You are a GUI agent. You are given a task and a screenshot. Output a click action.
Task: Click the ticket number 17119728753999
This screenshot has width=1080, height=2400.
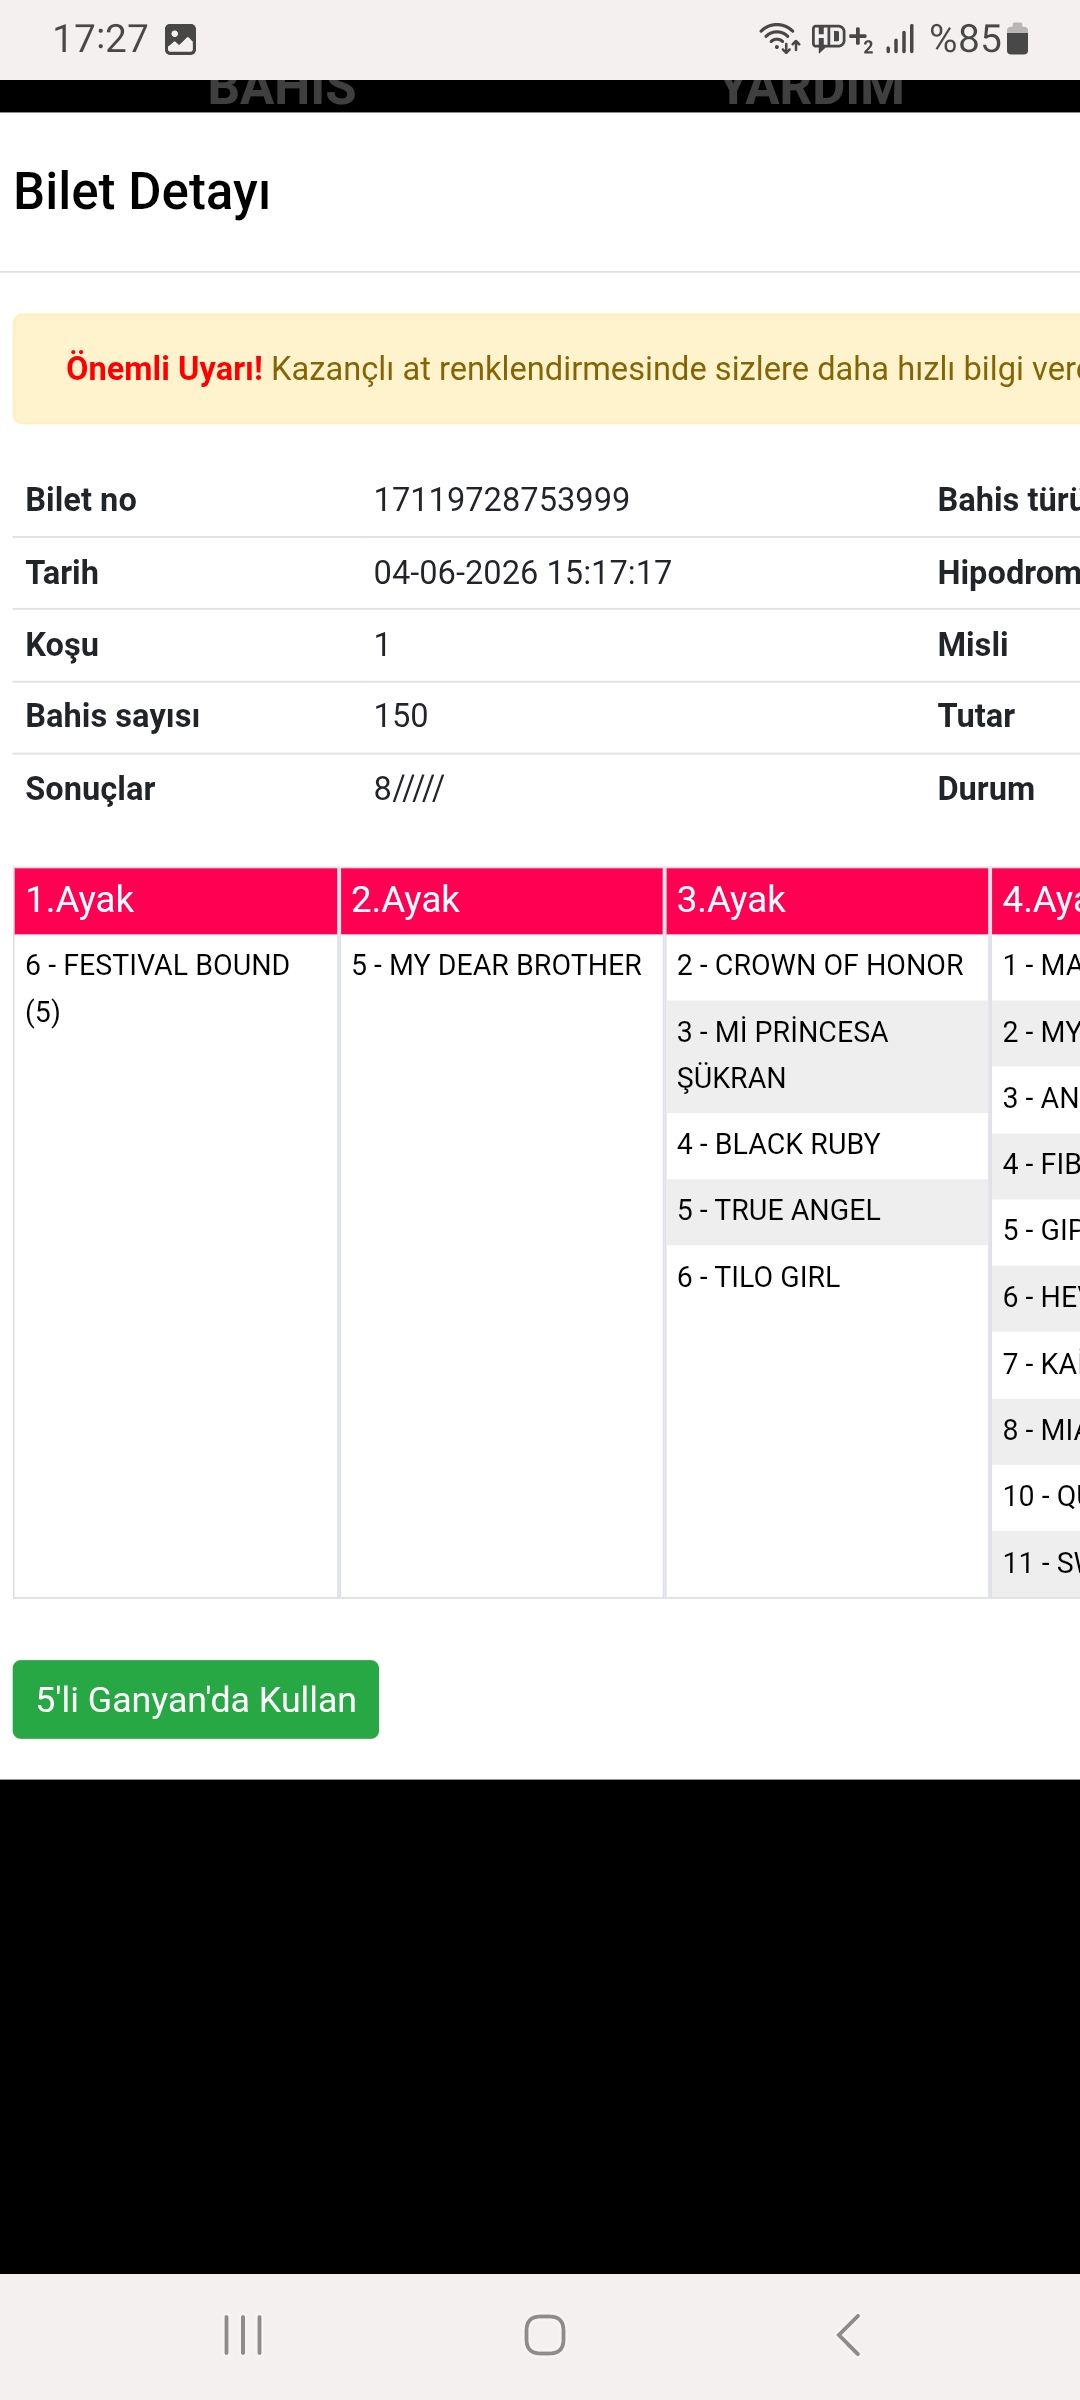tap(502, 500)
